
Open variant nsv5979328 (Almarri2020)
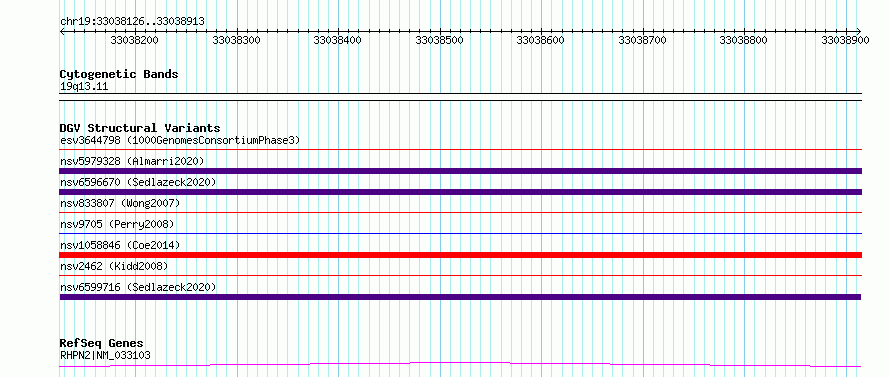coord(132,161)
